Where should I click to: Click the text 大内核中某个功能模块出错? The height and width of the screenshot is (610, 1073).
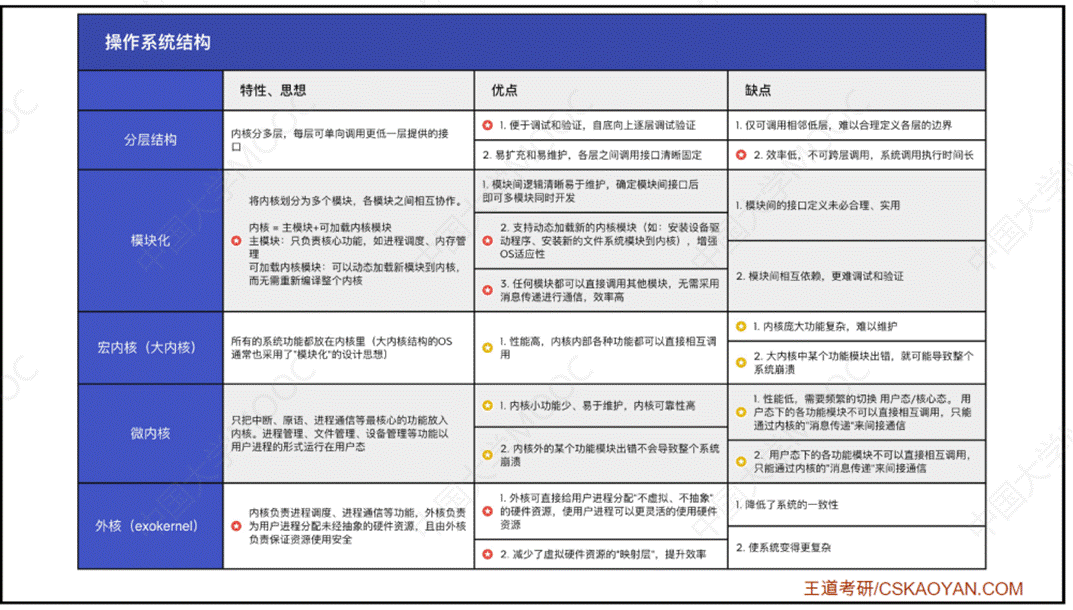(863, 363)
